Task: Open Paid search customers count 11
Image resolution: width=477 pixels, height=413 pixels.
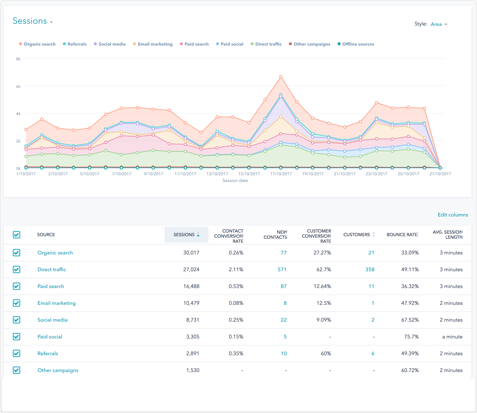Action: tap(371, 286)
